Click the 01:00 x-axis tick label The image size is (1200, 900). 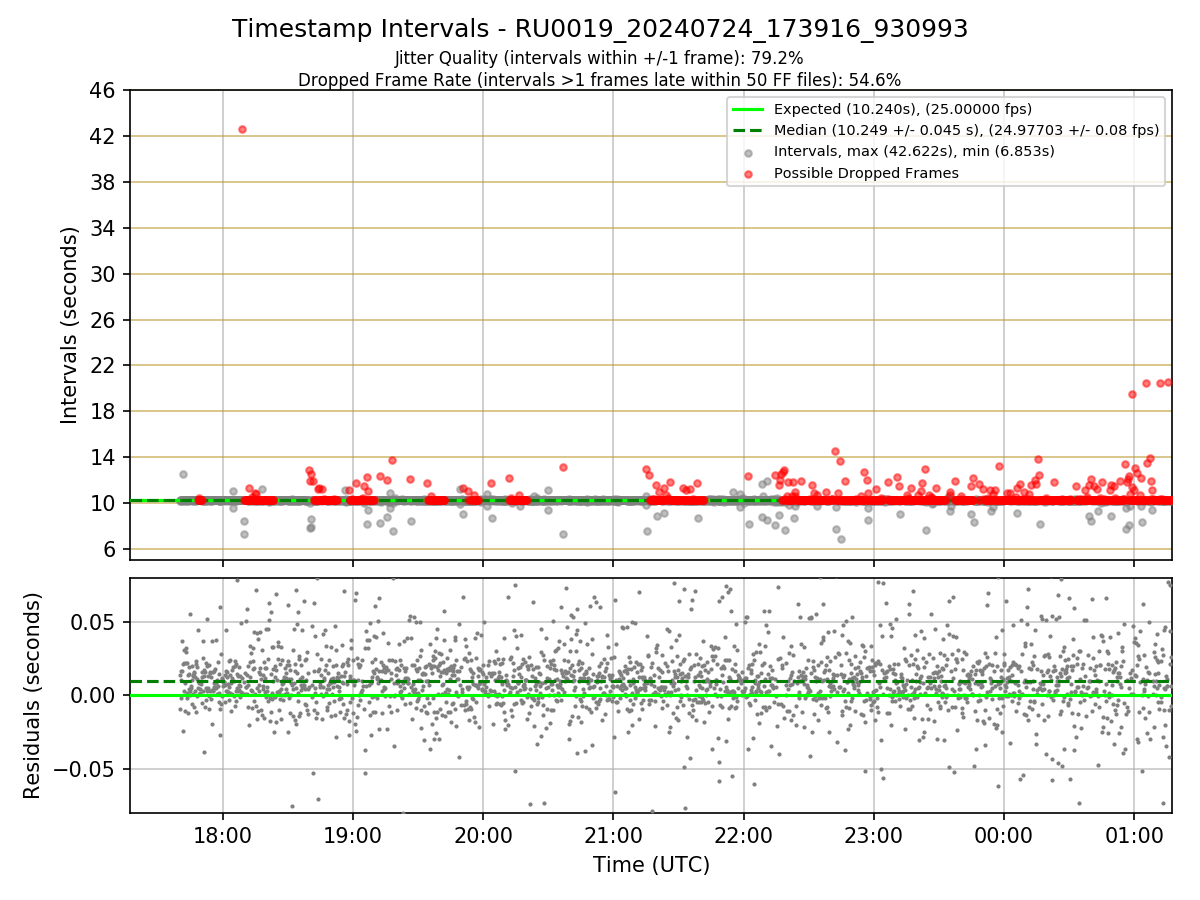point(1134,834)
